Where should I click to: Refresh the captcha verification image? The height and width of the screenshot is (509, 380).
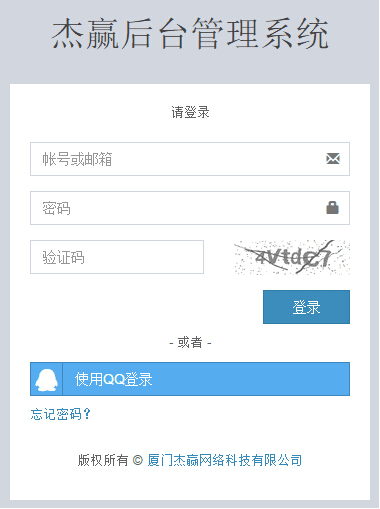pyautogui.click(x=292, y=257)
